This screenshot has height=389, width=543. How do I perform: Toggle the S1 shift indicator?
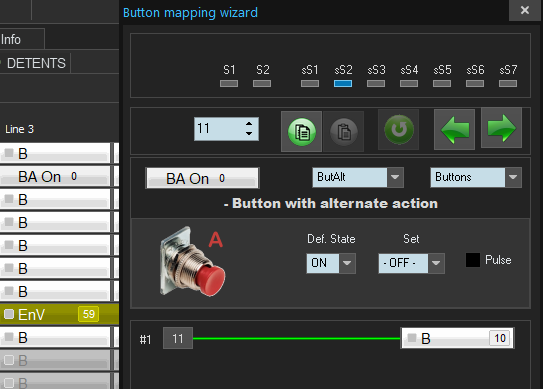(x=229, y=83)
